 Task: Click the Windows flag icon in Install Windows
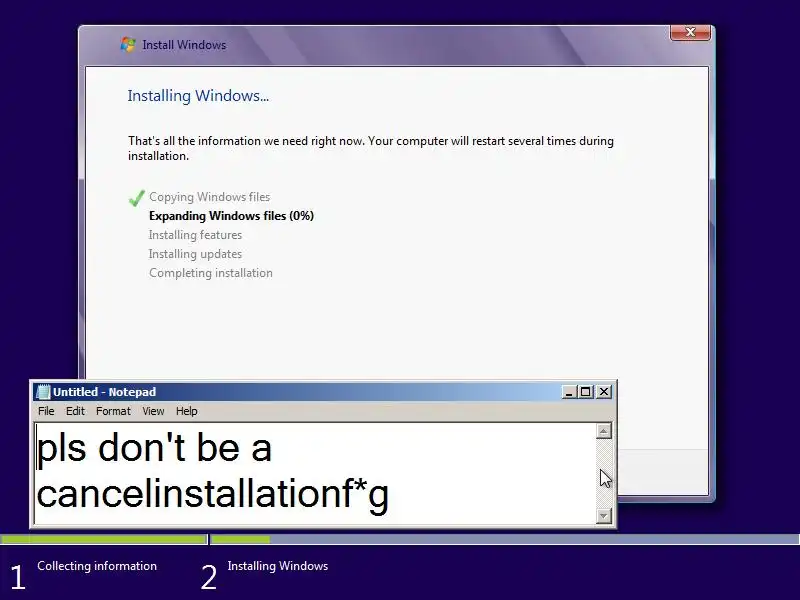tap(128, 44)
